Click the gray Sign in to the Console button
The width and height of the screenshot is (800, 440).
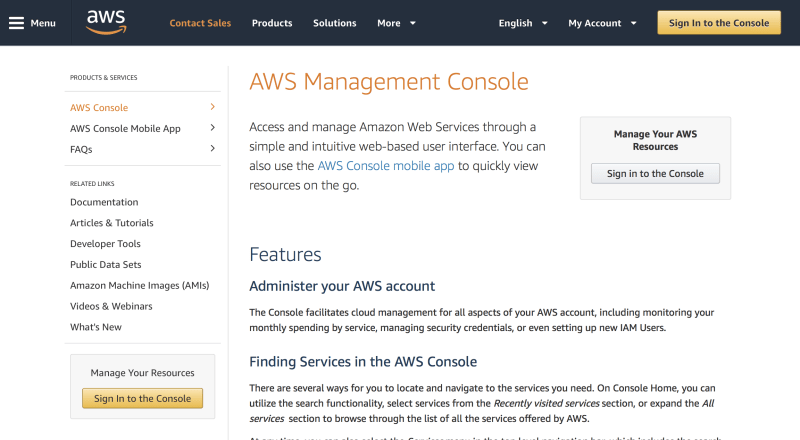(x=655, y=173)
